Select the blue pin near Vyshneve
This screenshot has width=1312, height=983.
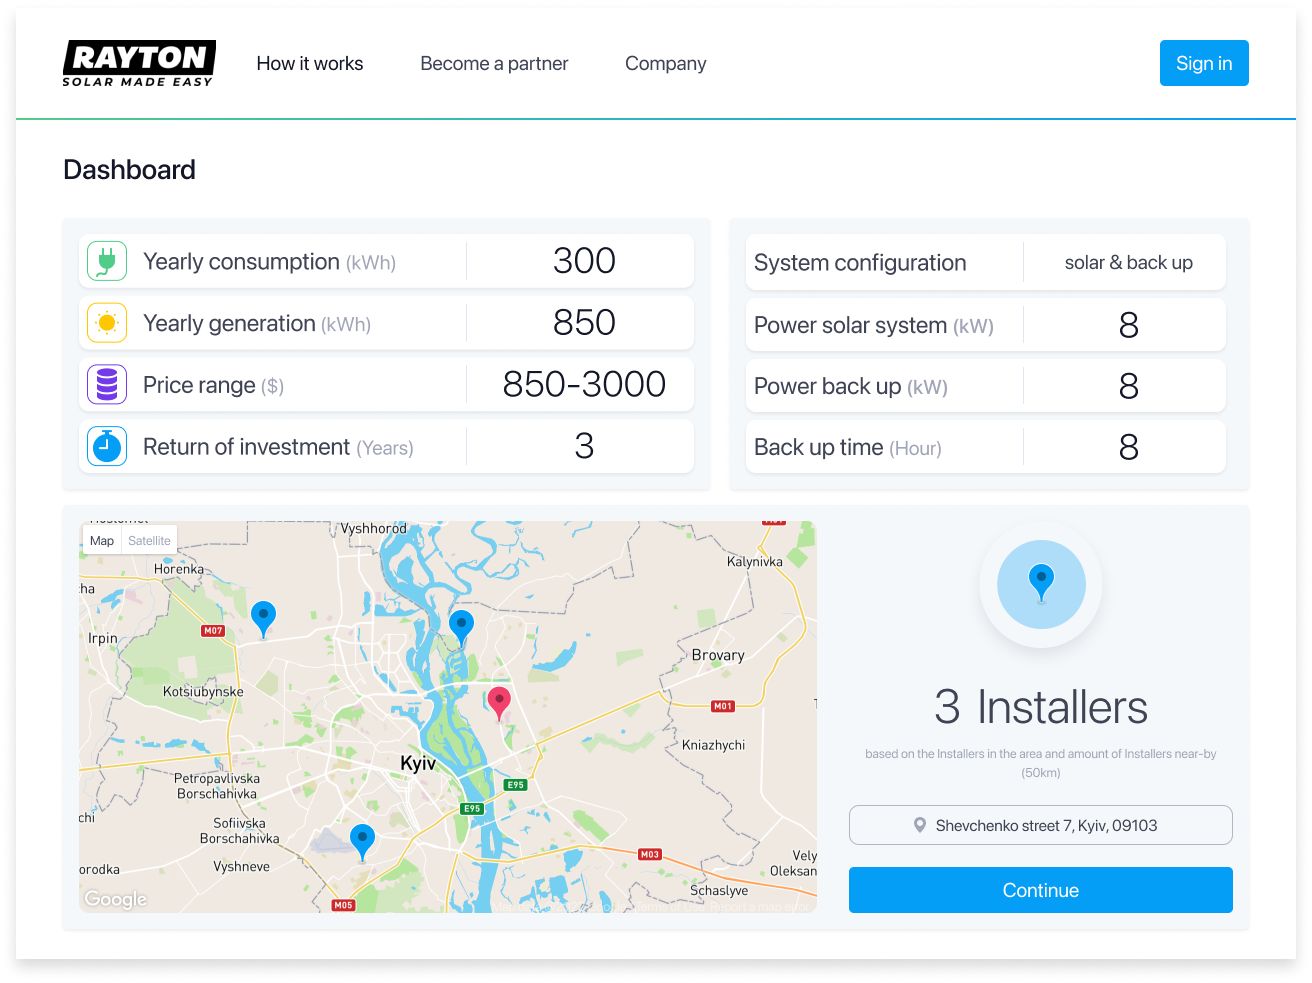(x=362, y=839)
